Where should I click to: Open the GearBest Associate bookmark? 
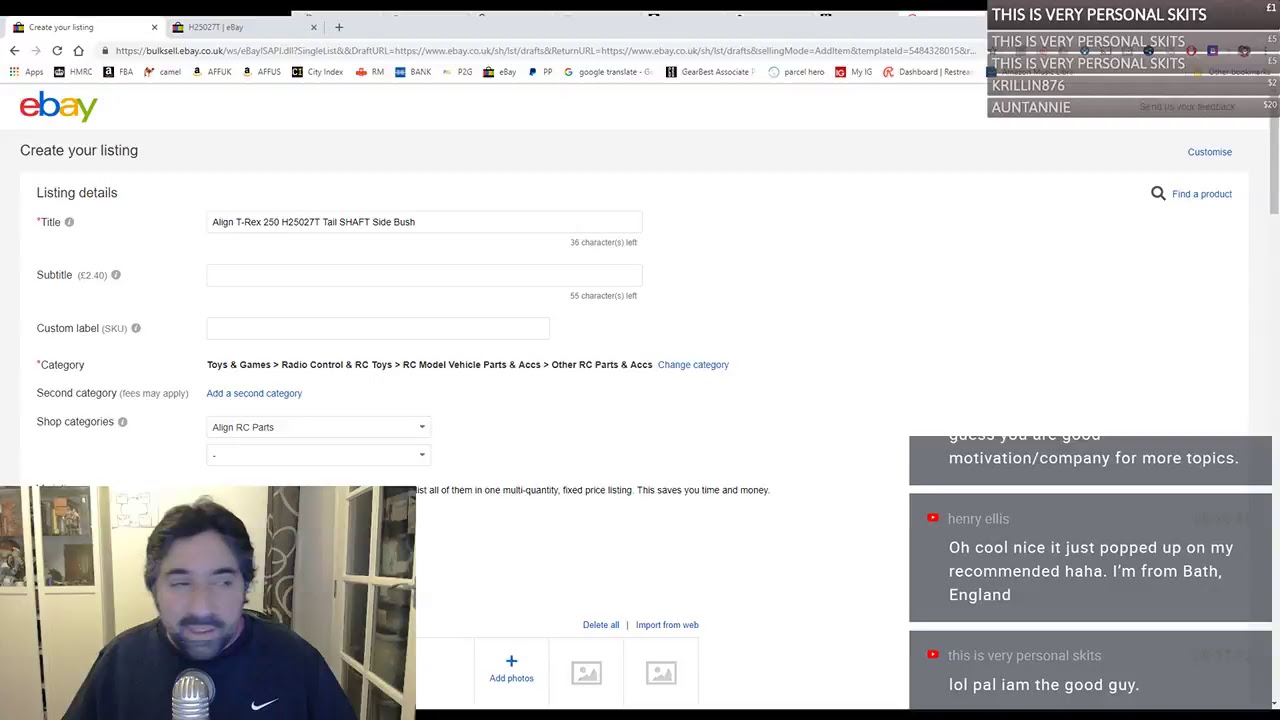coord(710,72)
